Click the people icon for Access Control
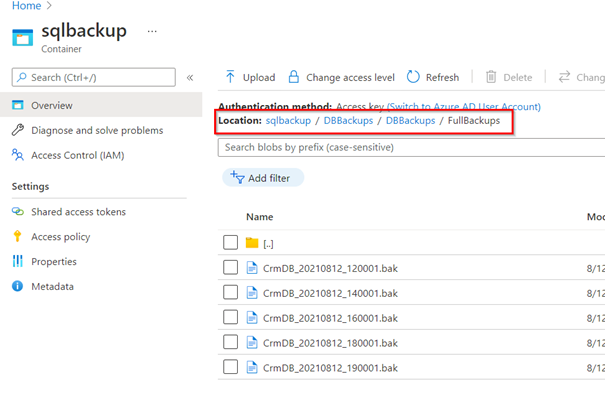This screenshot has width=605, height=400. 18,155
